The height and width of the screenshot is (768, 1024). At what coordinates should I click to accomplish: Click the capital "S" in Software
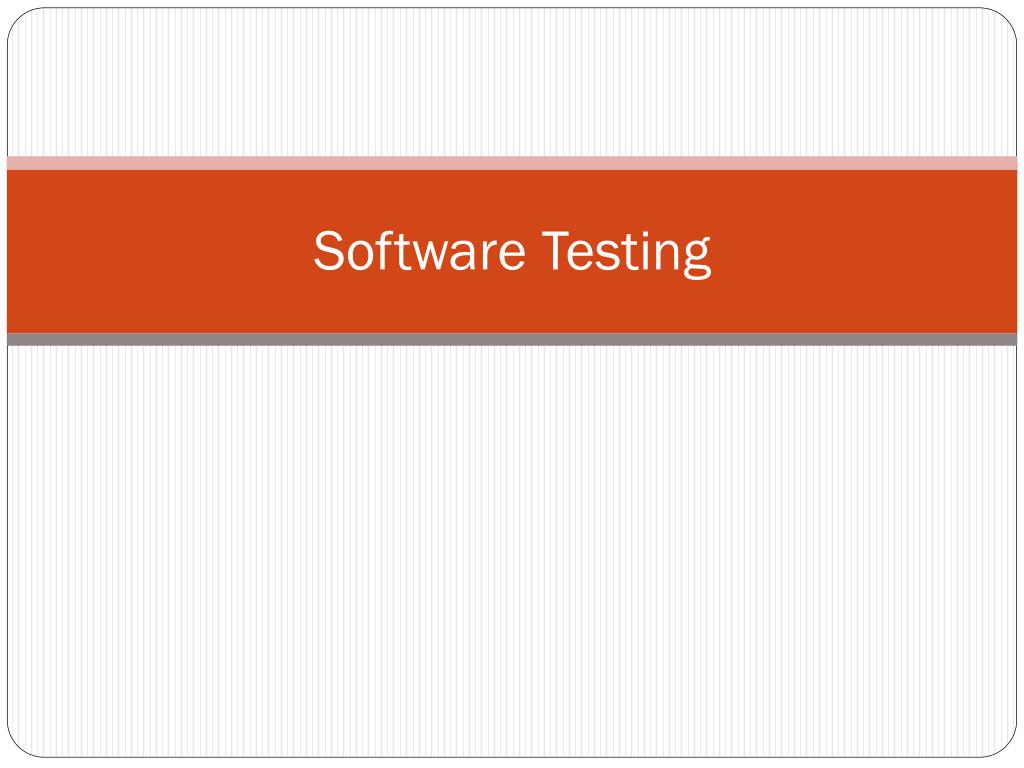pyautogui.click(x=328, y=250)
